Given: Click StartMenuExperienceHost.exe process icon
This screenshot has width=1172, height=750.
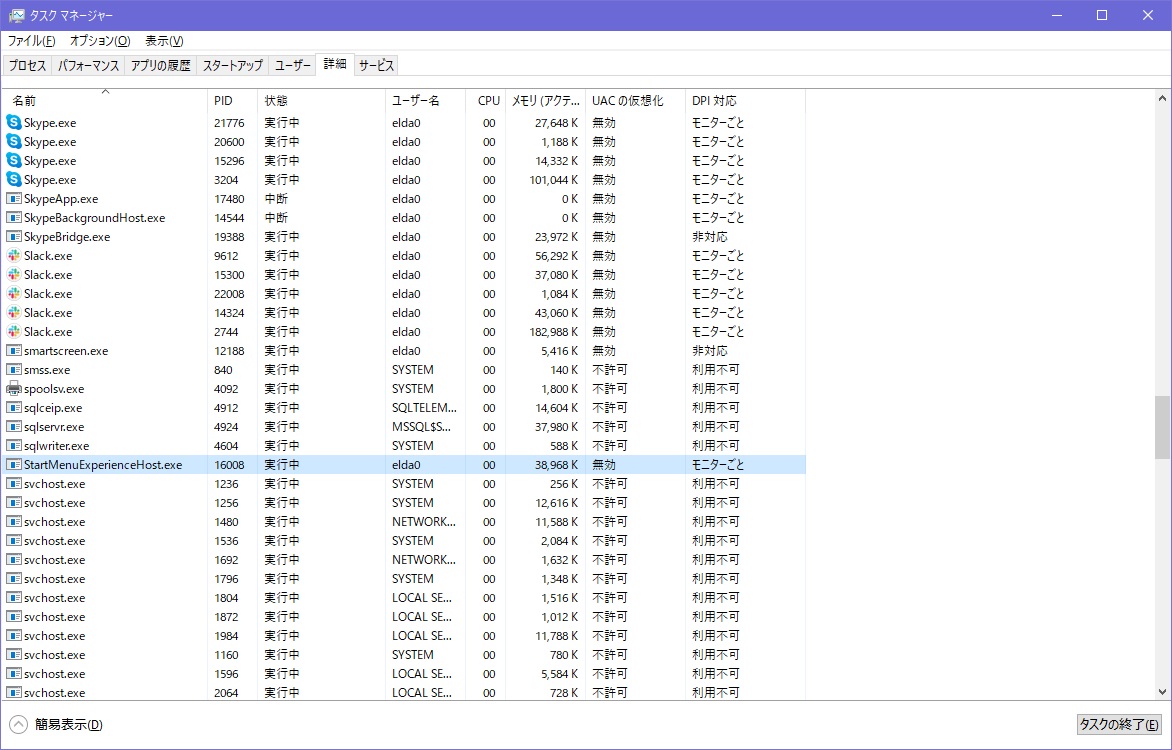Looking at the screenshot, I should (x=13, y=464).
